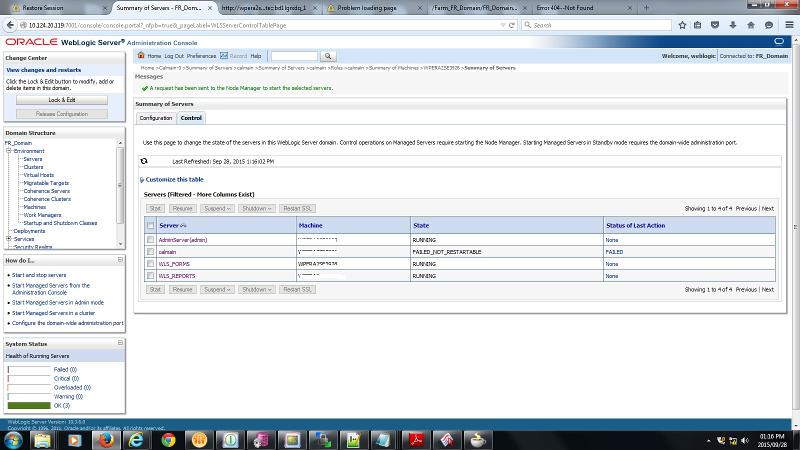
Task: Open Firefox bookmarks list icon
Action: 697,25
